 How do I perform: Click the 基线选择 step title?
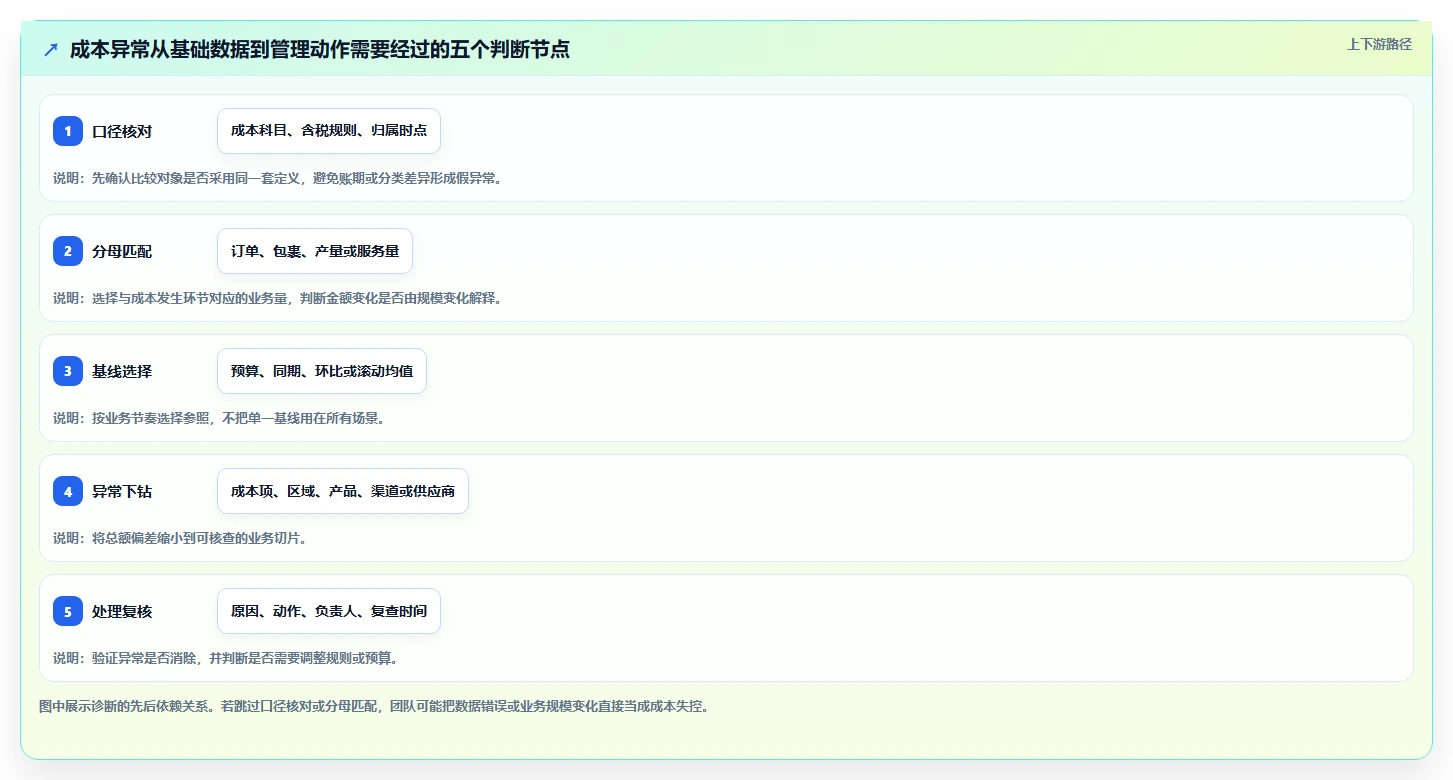point(122,372)
